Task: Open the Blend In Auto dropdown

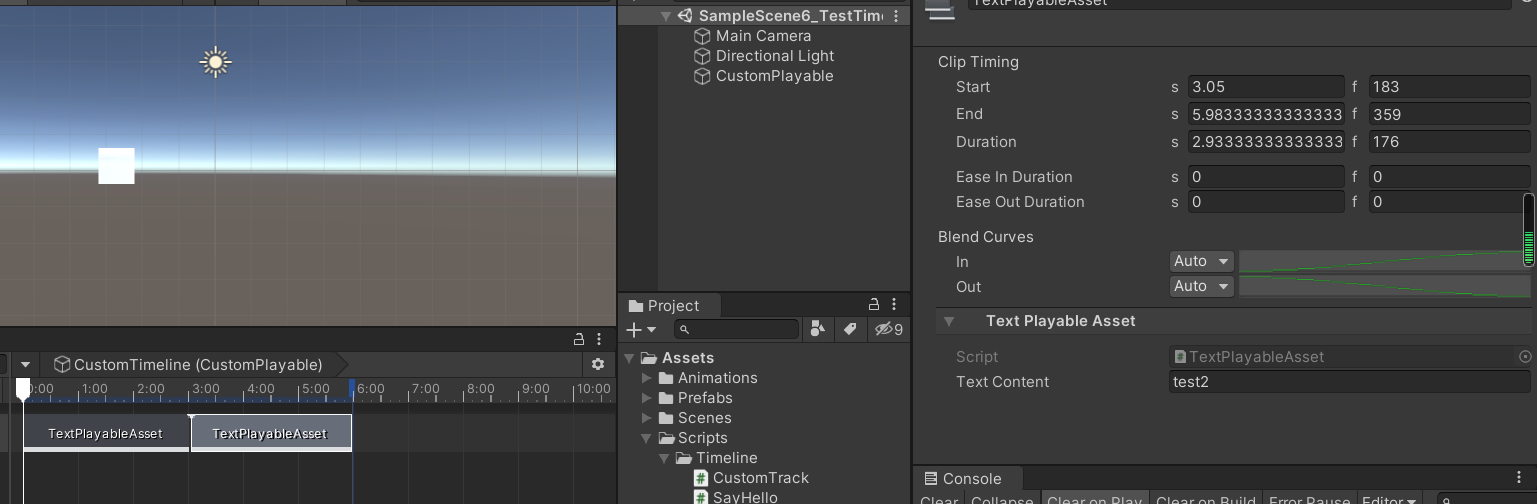Action: 1202,261
